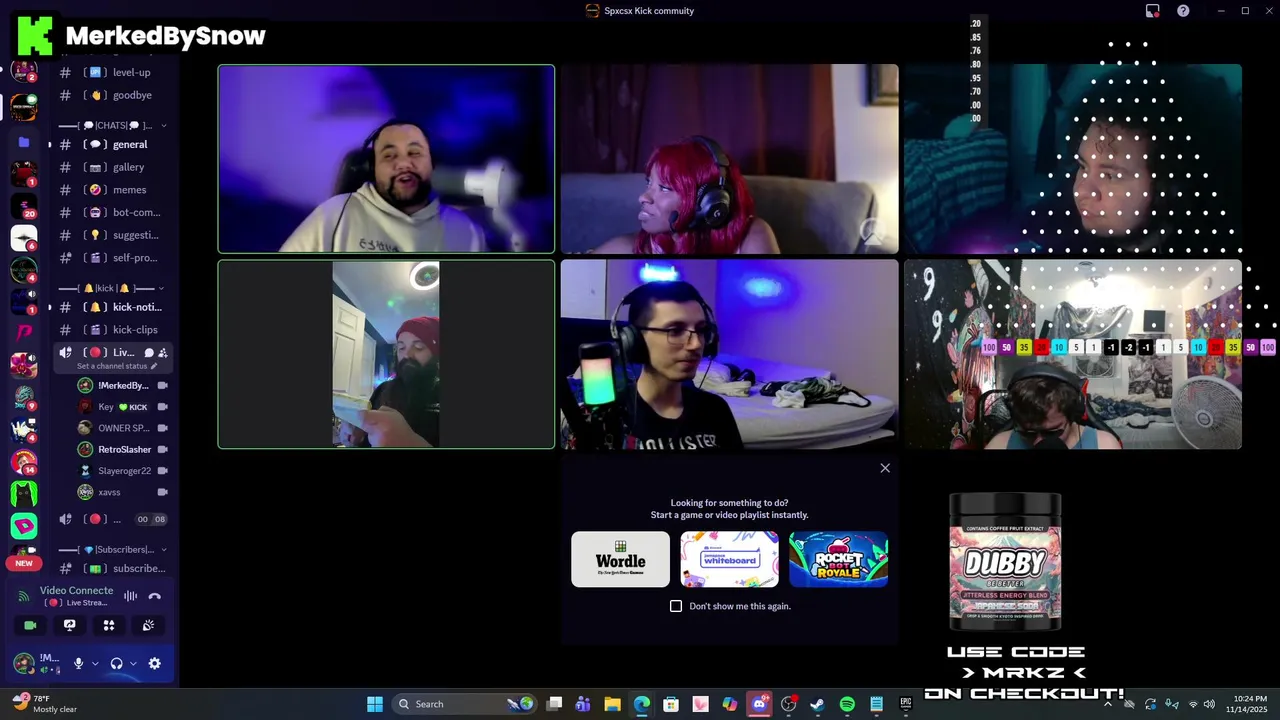The height and width of the screenshot is (720, 1280).
Task: Open the general text channel
Action: [x=113, y=144]
